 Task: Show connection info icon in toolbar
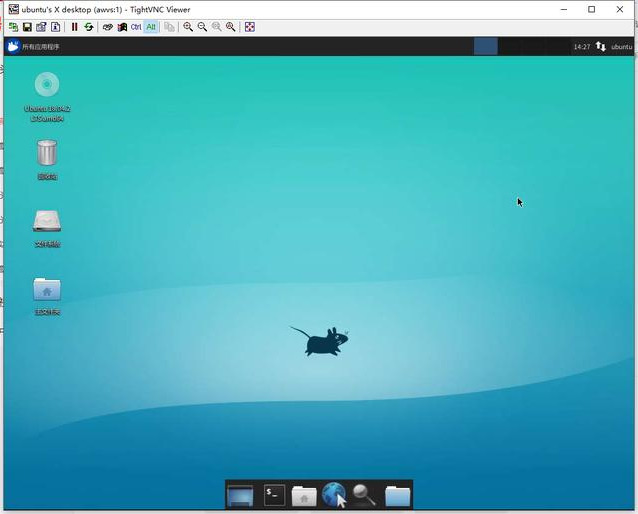(55, 27)
